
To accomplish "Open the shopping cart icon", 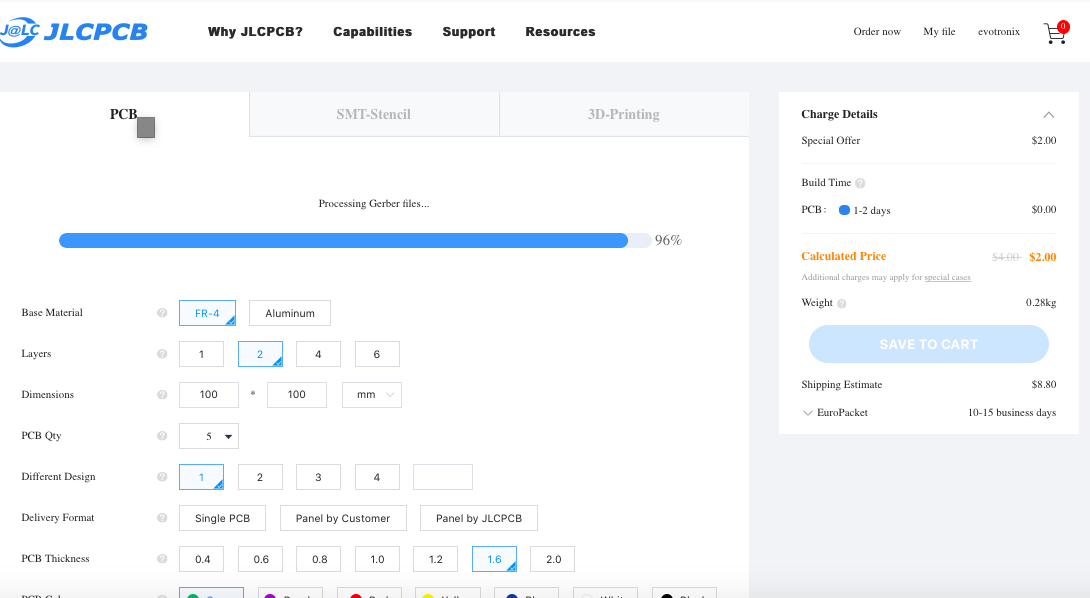I will pos(1055,32).
